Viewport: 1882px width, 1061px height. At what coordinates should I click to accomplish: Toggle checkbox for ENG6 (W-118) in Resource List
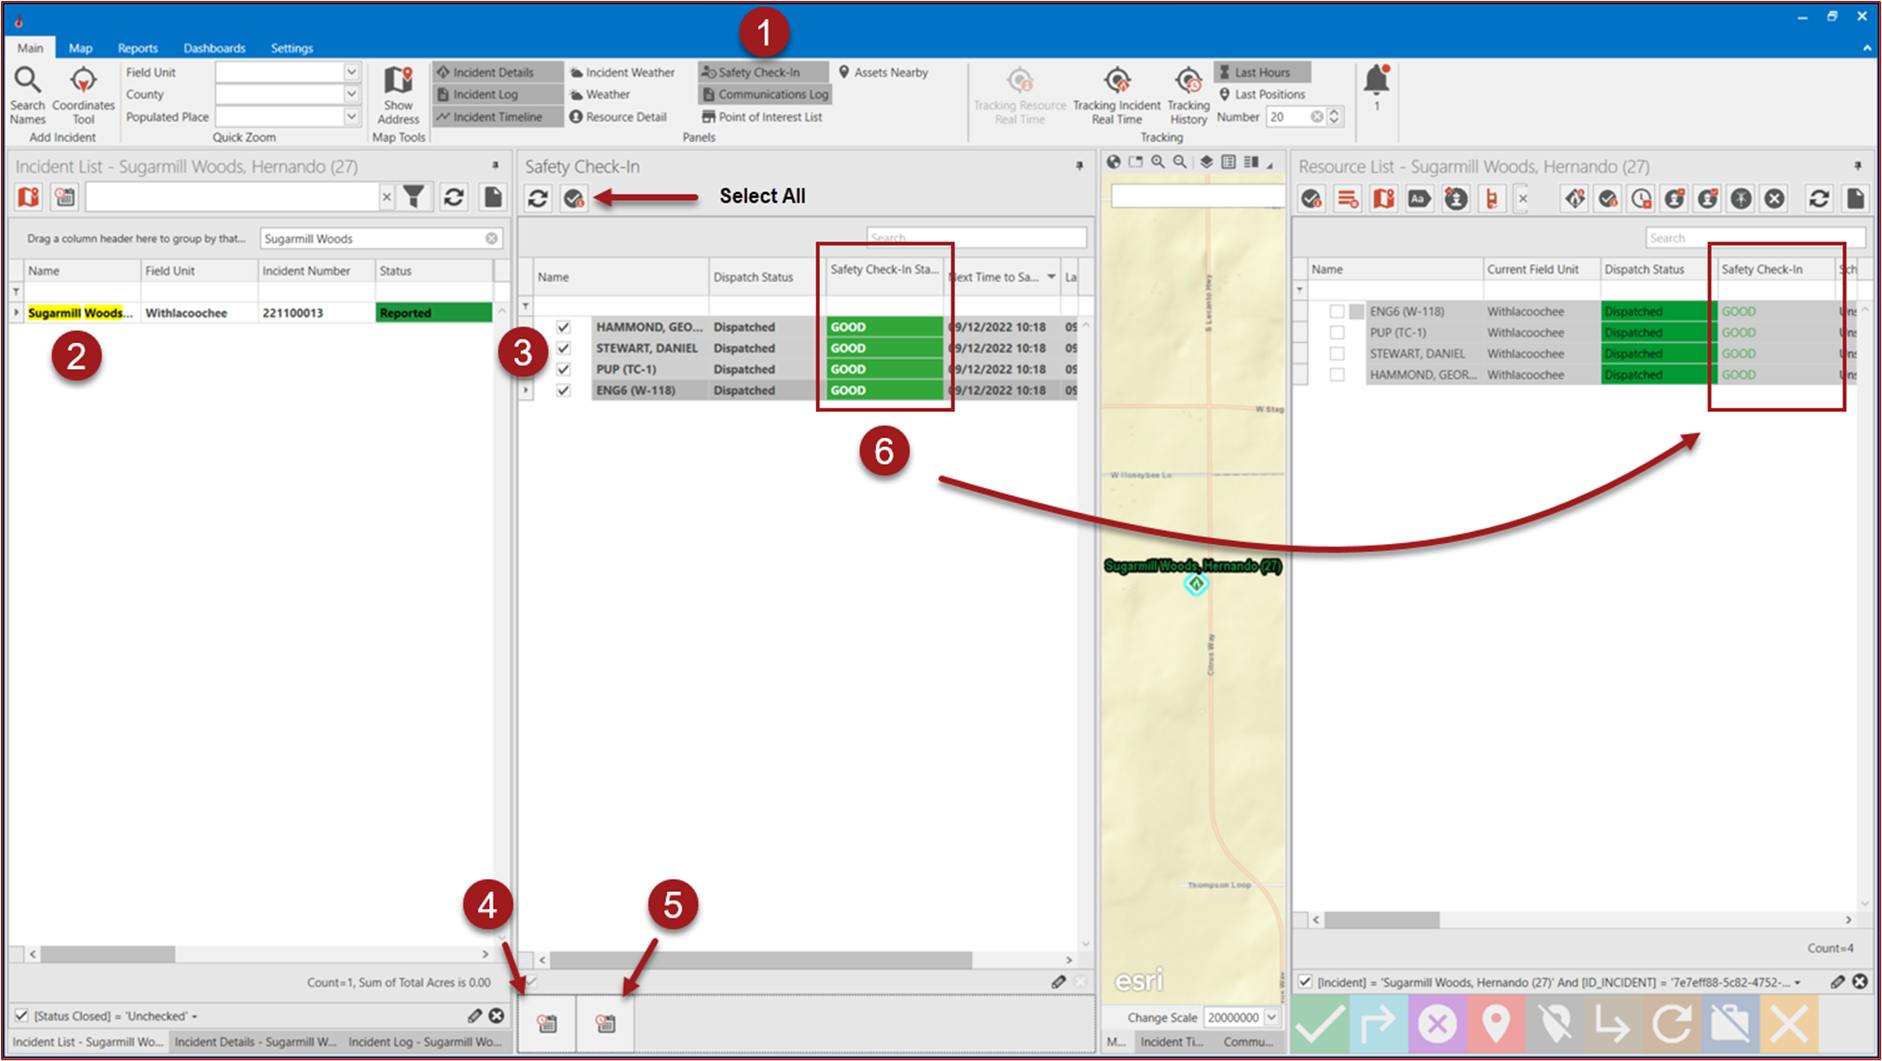click(1337, 312)
